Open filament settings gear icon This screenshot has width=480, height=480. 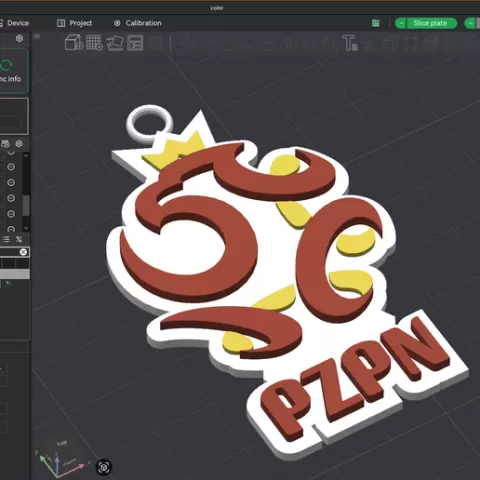19,144
